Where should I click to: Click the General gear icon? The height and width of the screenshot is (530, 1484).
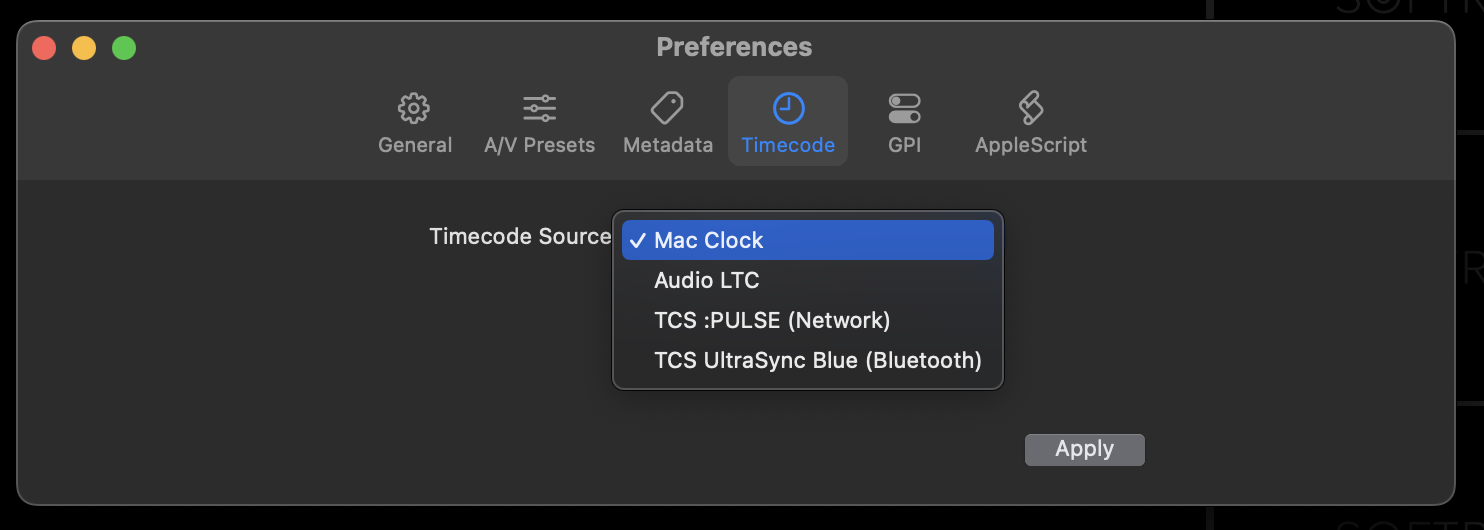414,108
